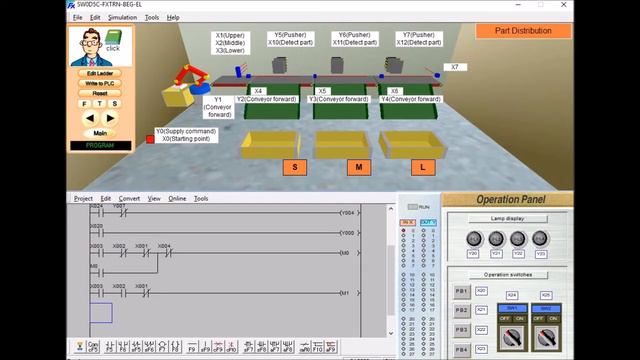Open the View menu
Viewport: 640px width, 360px height.
154,198
